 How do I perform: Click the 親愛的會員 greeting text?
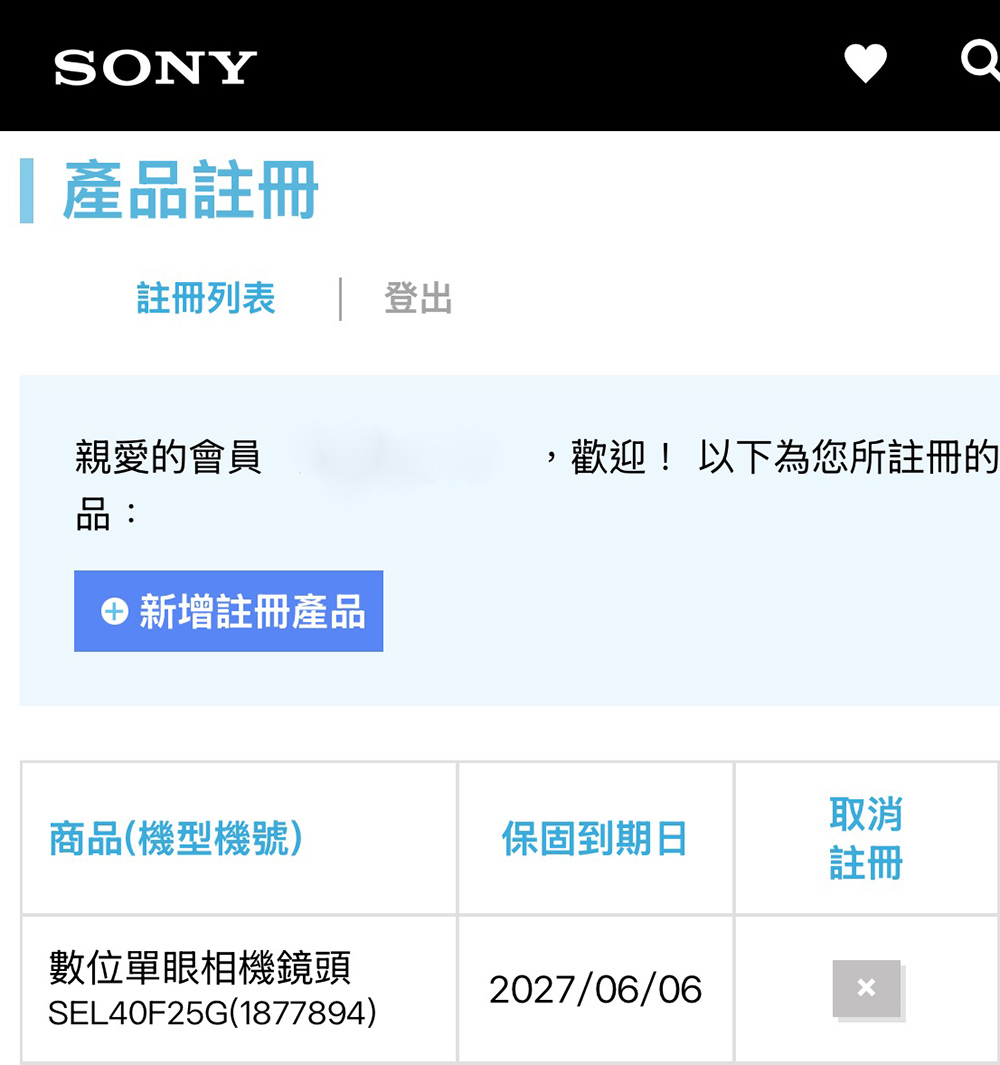tap(168, 459)
